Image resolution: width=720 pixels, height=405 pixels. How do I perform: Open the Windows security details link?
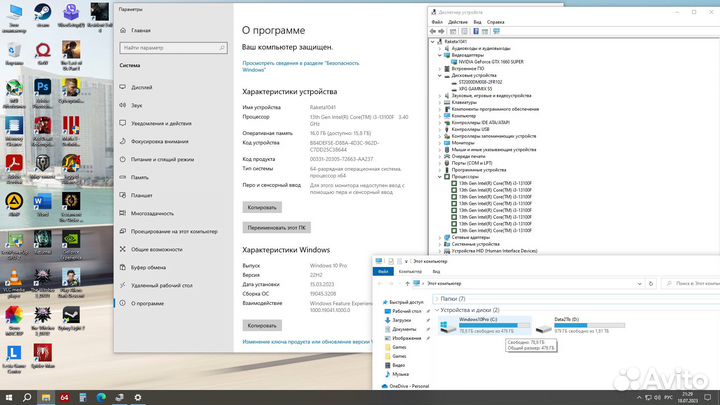coord(300,67)
